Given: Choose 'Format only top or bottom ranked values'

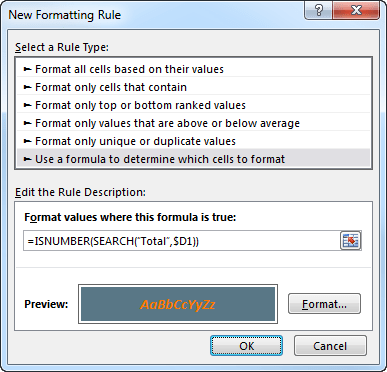Looking at the screenshot, I should pos(194,105).
